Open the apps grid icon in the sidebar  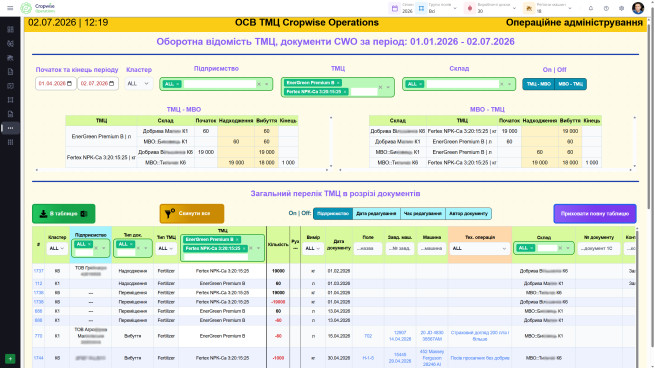10,142
